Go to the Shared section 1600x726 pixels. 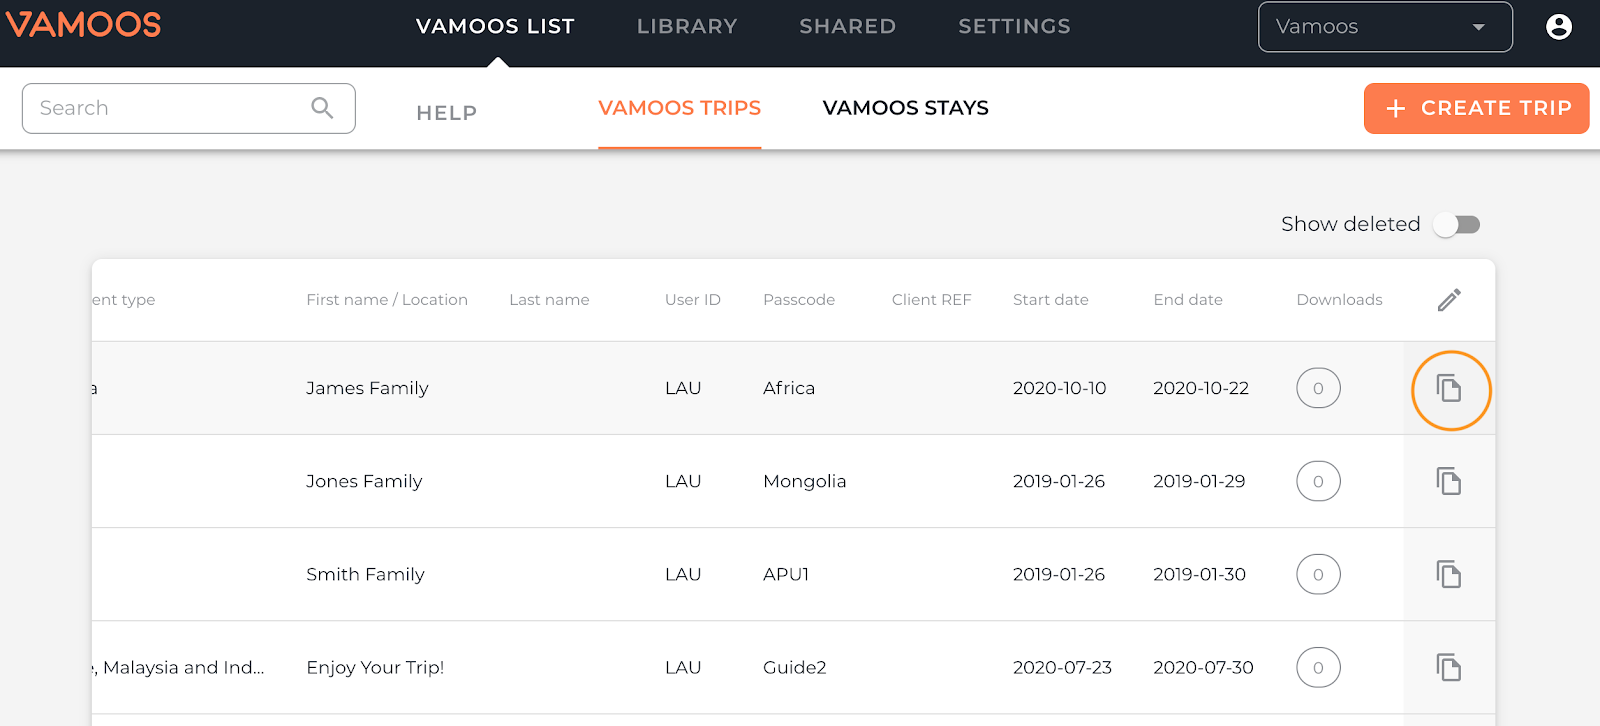pyautogui.click(x=847, y=27)
